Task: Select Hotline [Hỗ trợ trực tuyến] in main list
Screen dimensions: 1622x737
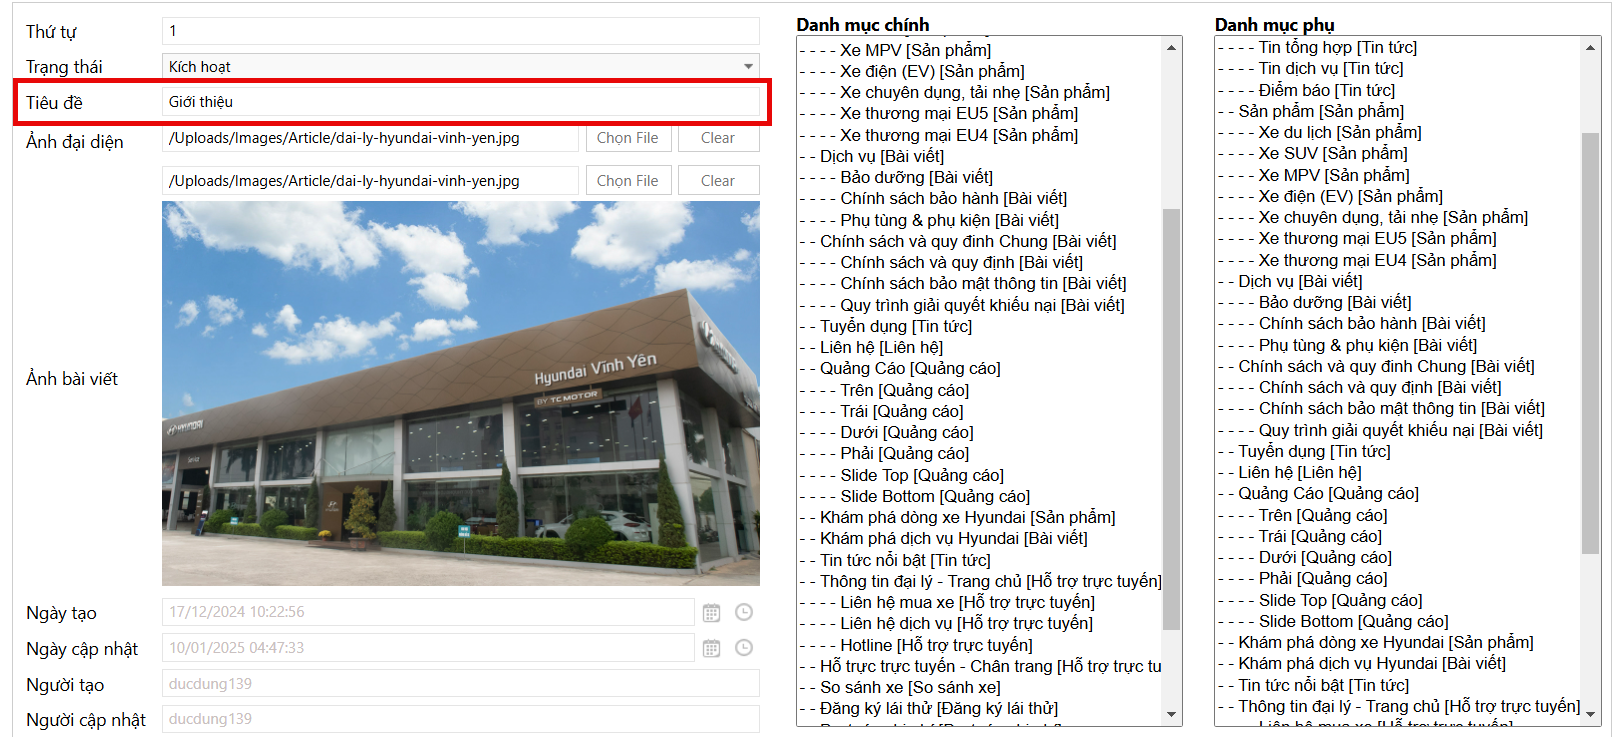Action: [x=935, y=645]
